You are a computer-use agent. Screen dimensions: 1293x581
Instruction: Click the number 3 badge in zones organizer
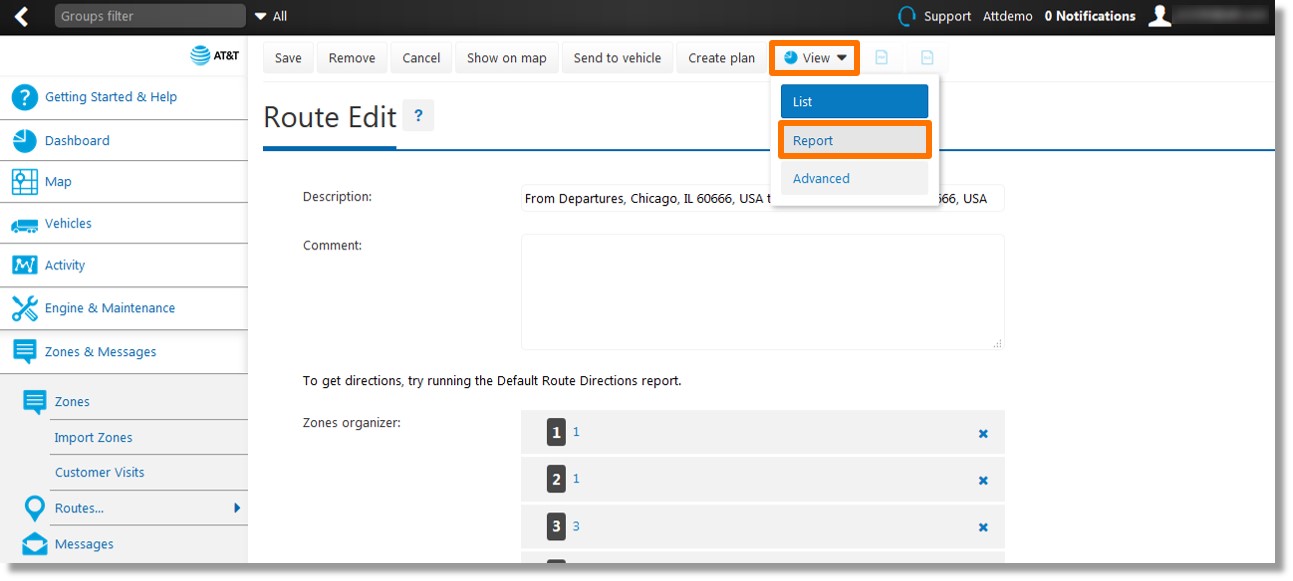pyautogui.click(x=557, y=527)
